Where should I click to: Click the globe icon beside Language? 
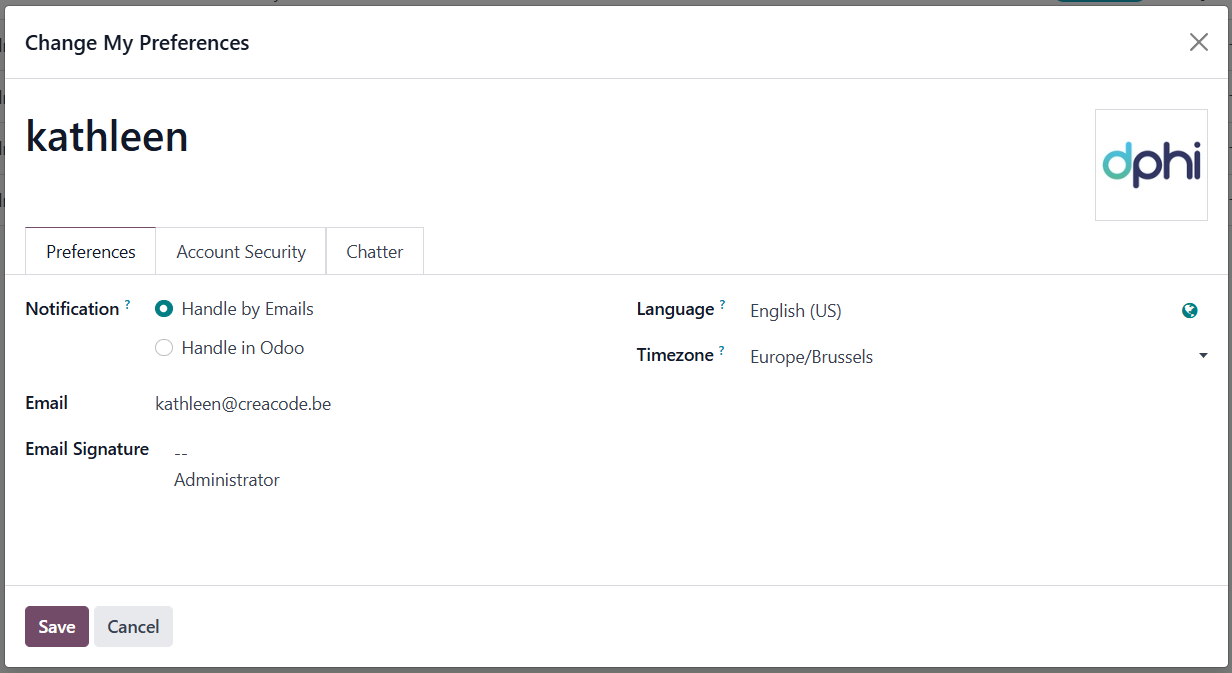point(1189,310)
